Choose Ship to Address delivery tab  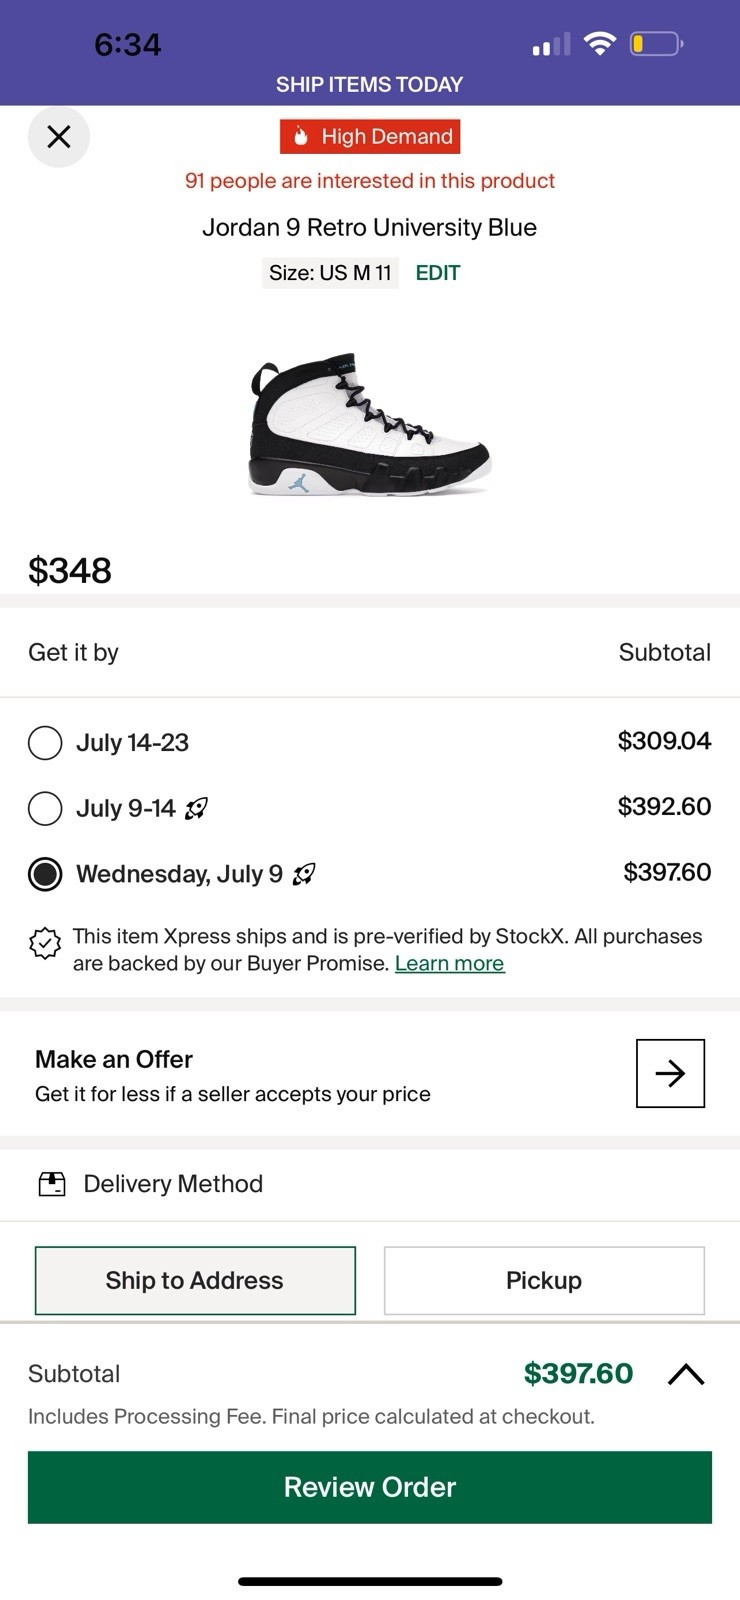click(195, 1280)
